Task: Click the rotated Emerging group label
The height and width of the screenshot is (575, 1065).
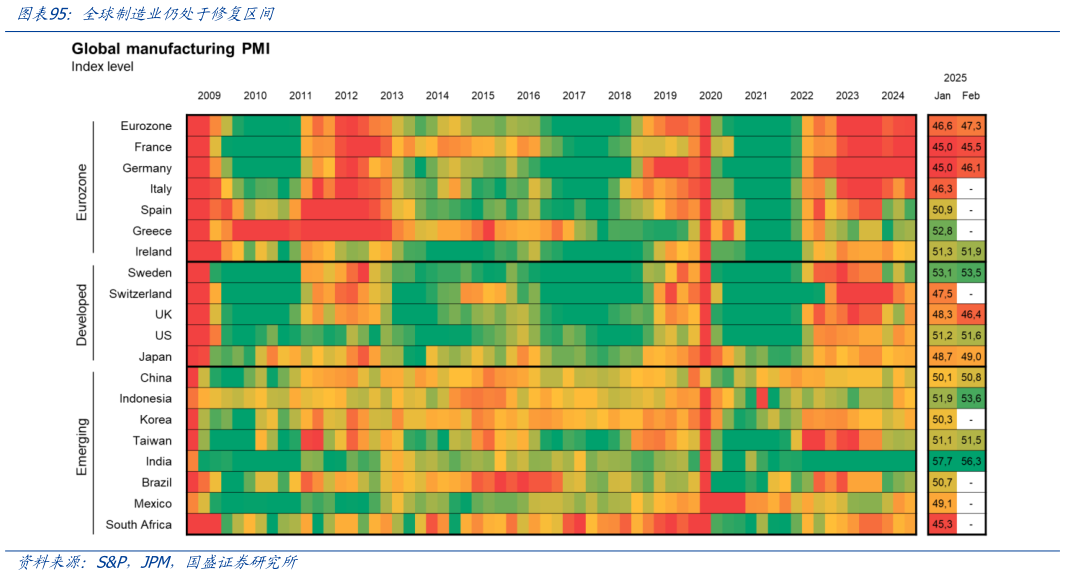Action: 82,447
